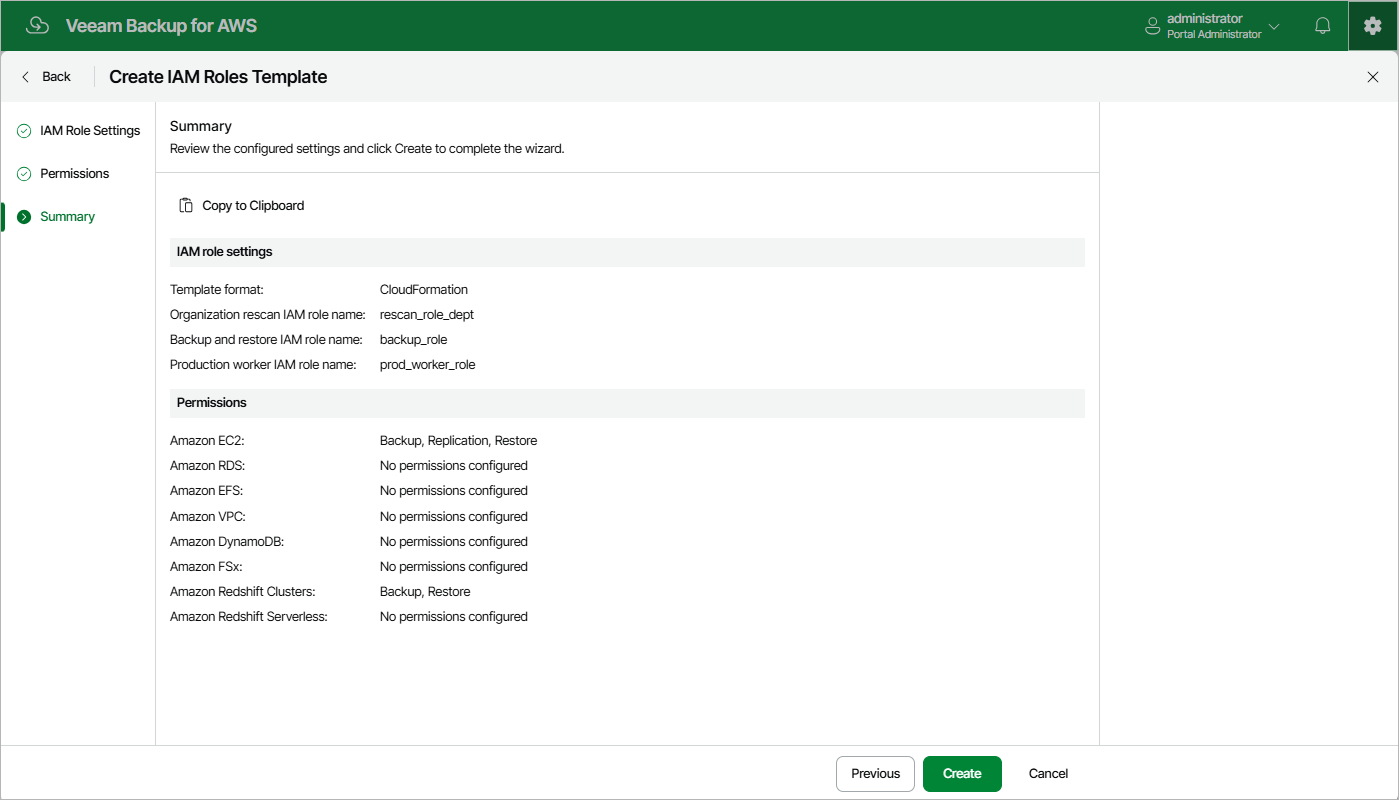Click Redshift Clusters Backup, Restore value

[425, 592]
